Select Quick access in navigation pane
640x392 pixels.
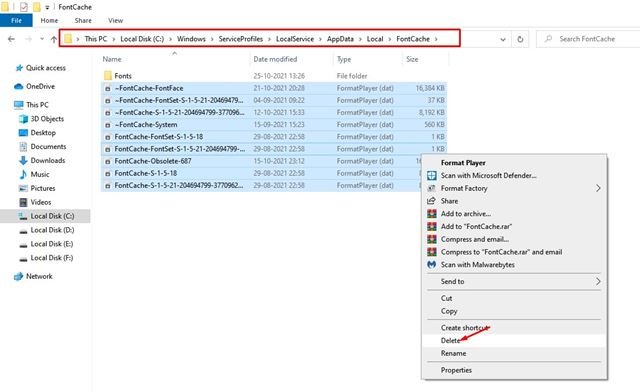[x=45, y=68]
